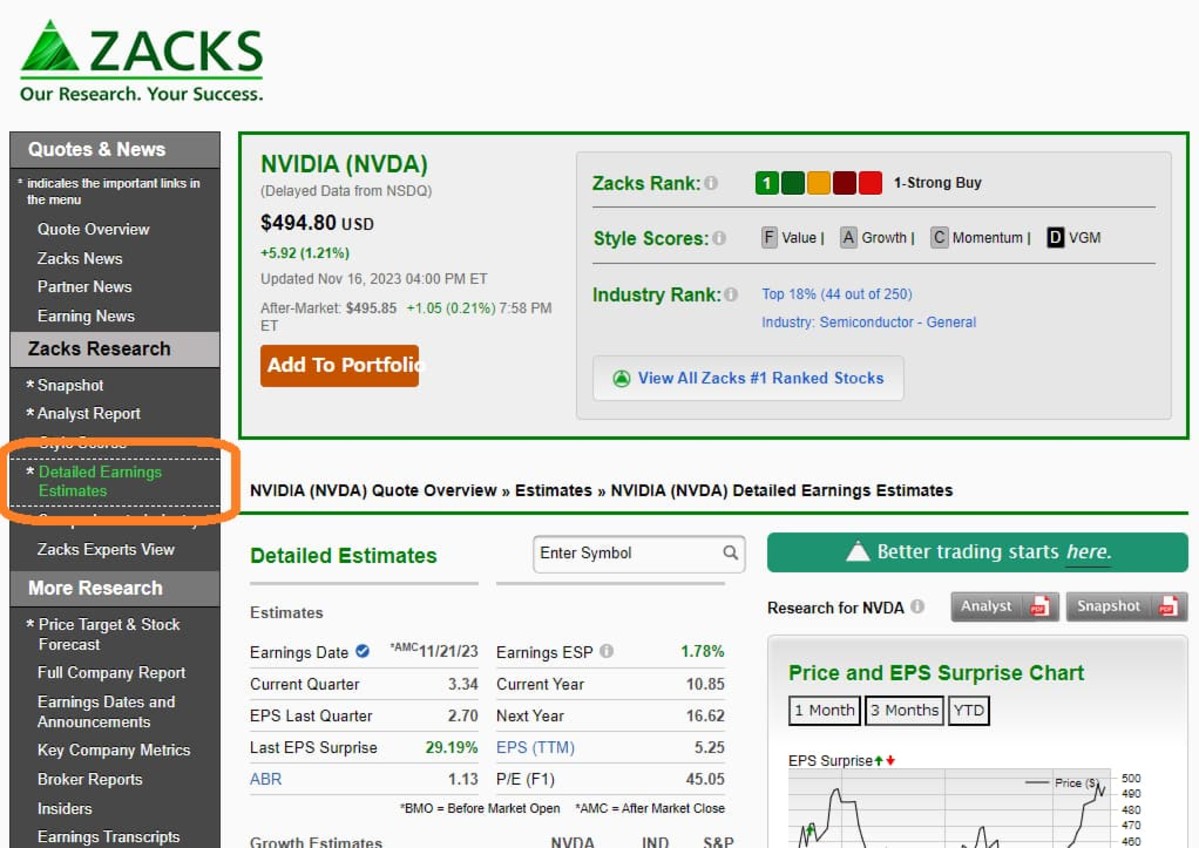This screenshot has width=1199, height=848.
Task: Open Insiders in sidebar
Action: [x=64, y=808]
